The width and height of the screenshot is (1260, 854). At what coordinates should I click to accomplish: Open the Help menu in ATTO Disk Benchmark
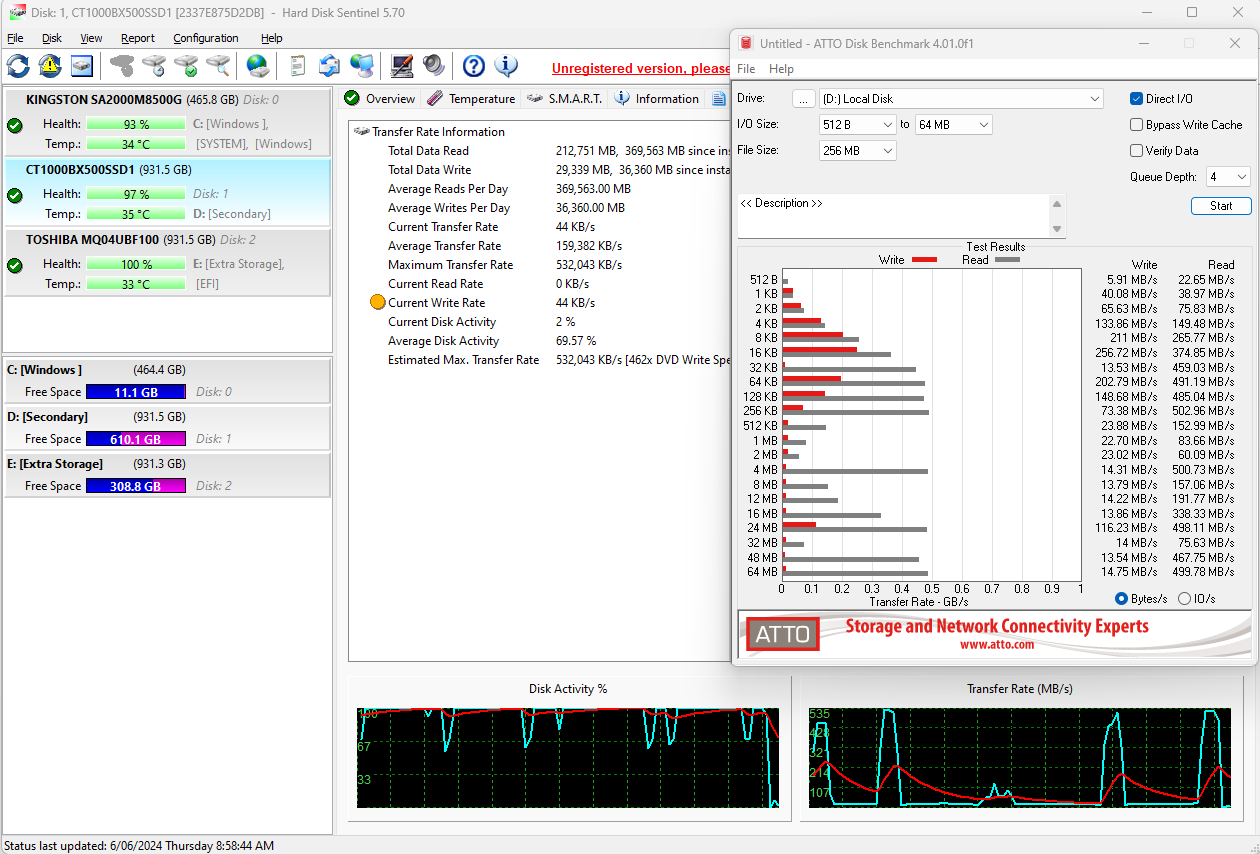click(x=781, y=69)
